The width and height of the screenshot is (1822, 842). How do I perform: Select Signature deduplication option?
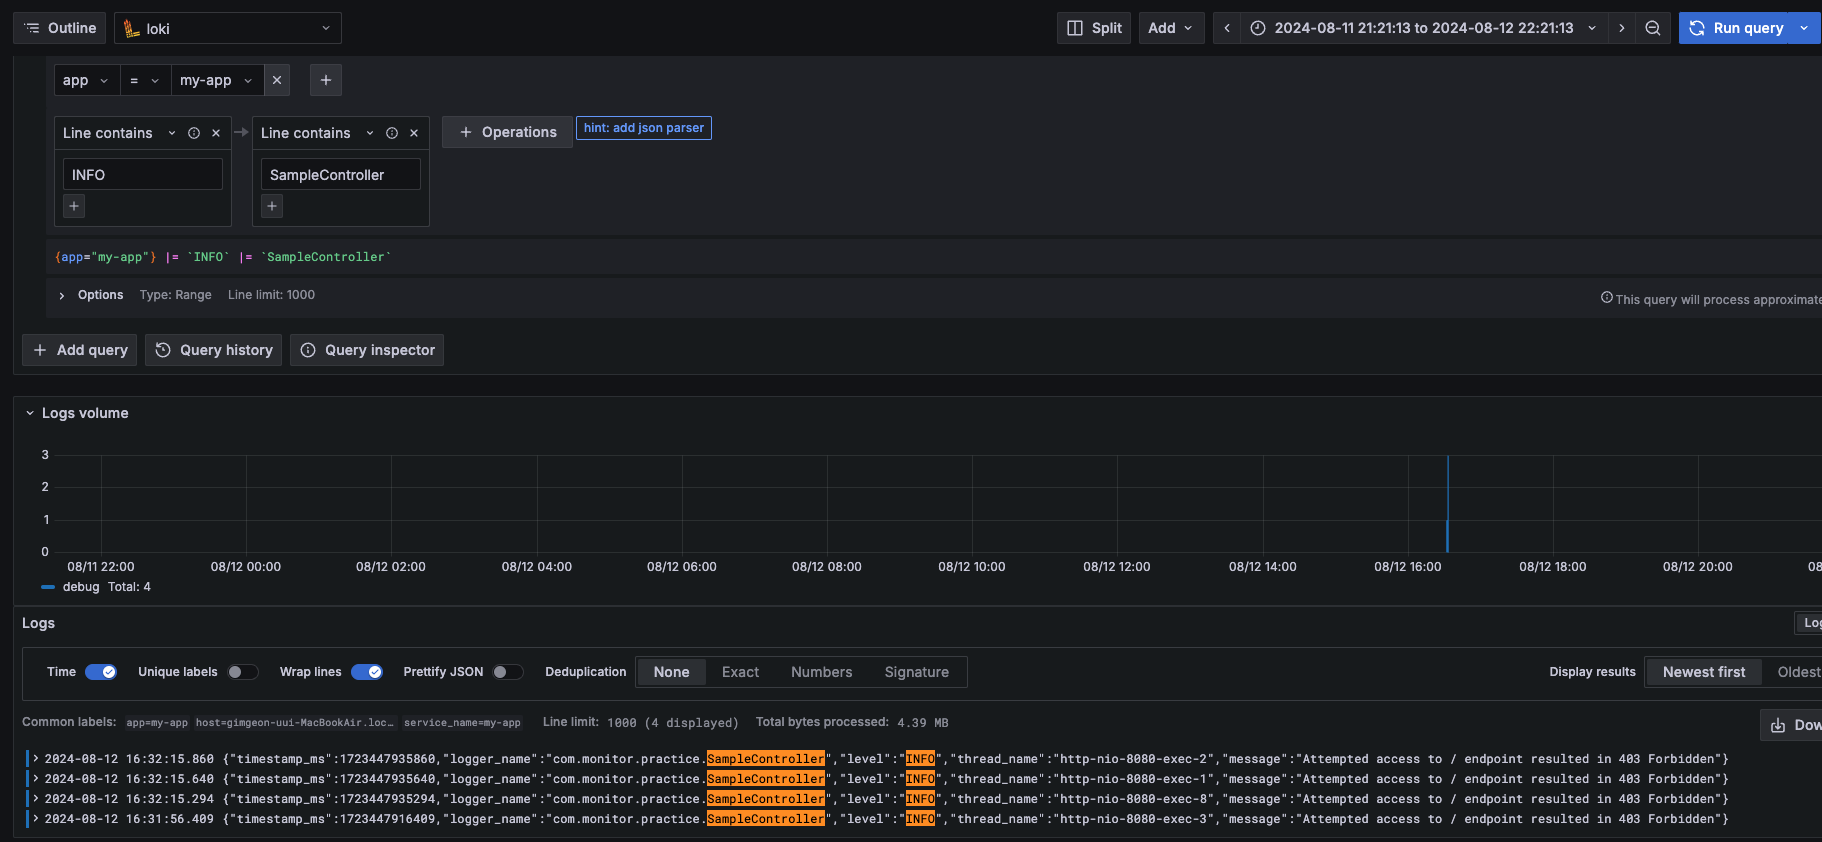point(917,672)
